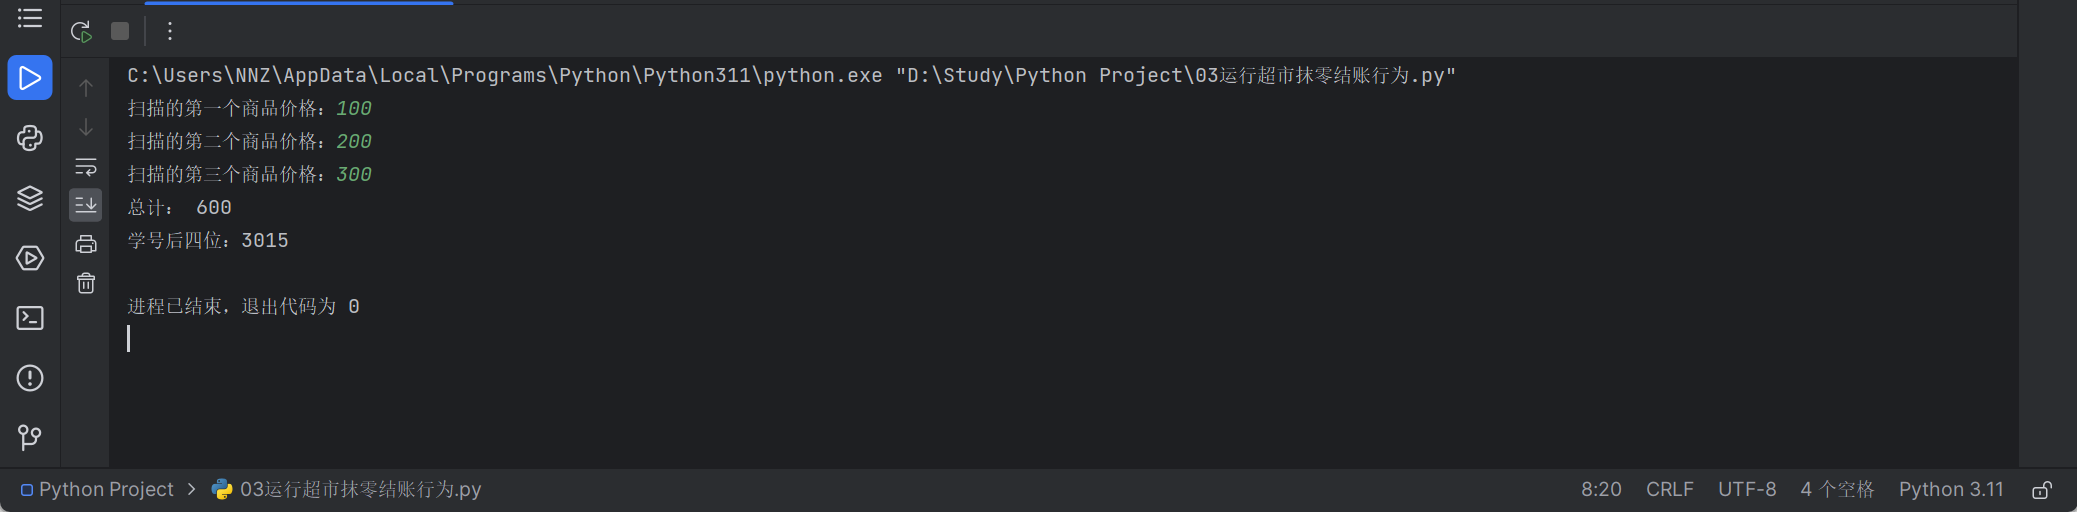Screen dimensions: 2077x512
Task: Change CRLF line separator setting
Action: tap(1669, 489)
